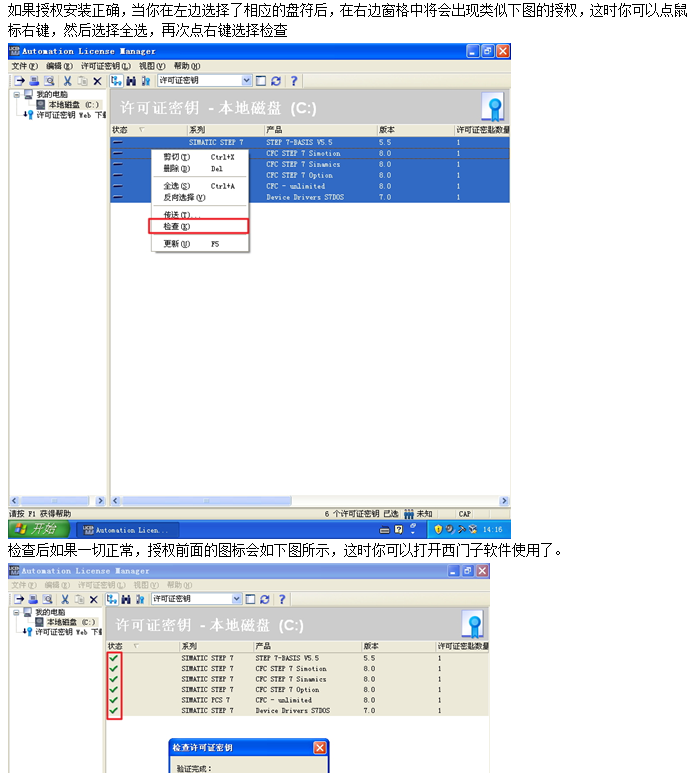
Task: Open the 许可证密钥(L) menu in the window with the context menu
Action: click(x=105, y=66)
